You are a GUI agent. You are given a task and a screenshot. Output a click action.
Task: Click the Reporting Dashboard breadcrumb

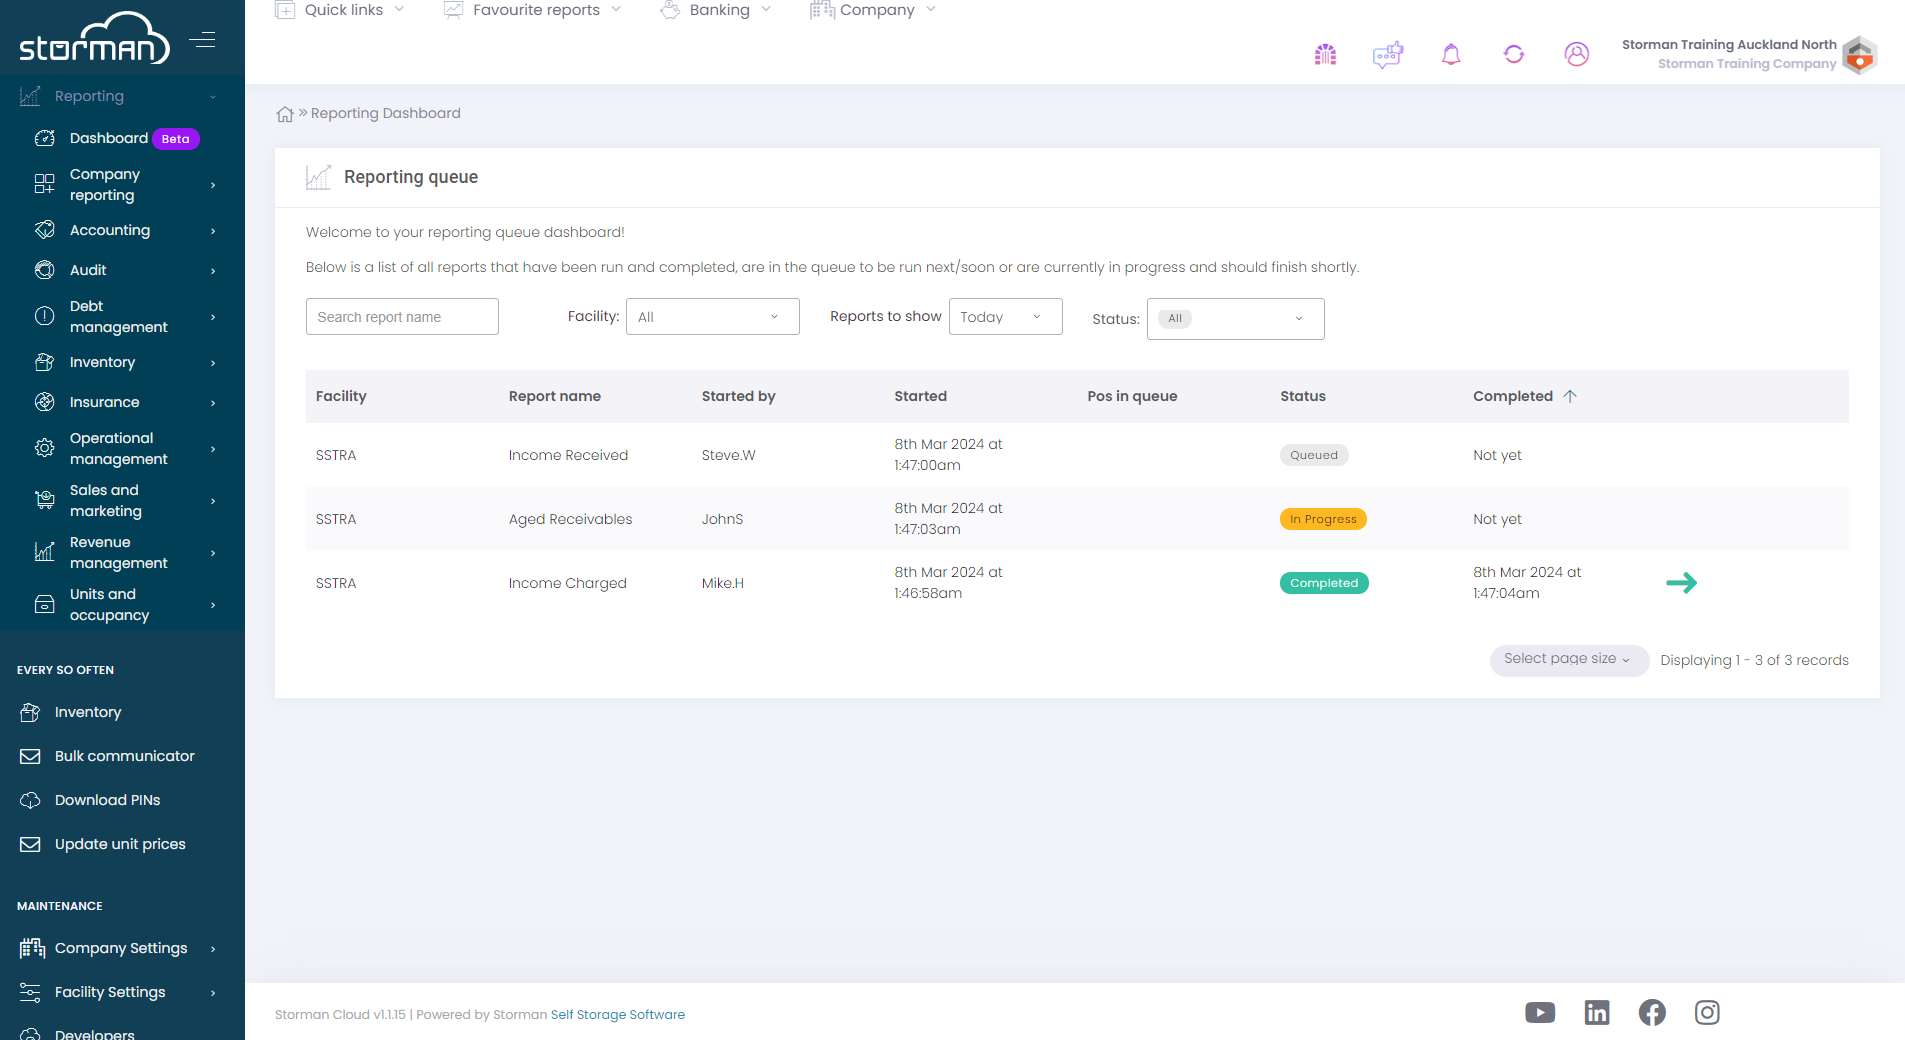386,113
